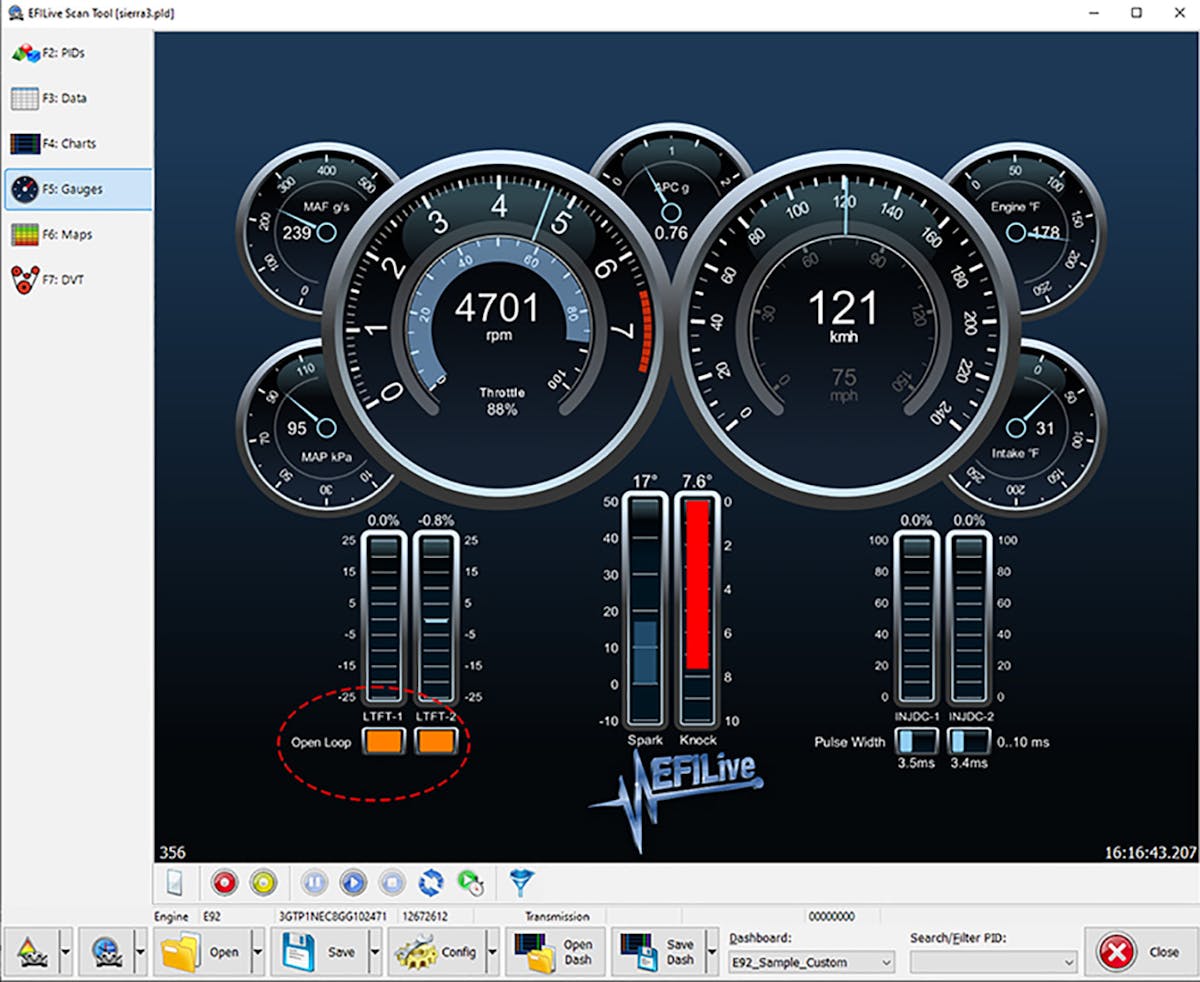This screenshot has height=982, width=1200.
Task: Click the rpm tachometer gauge
Action: click(x=497, y=320)
